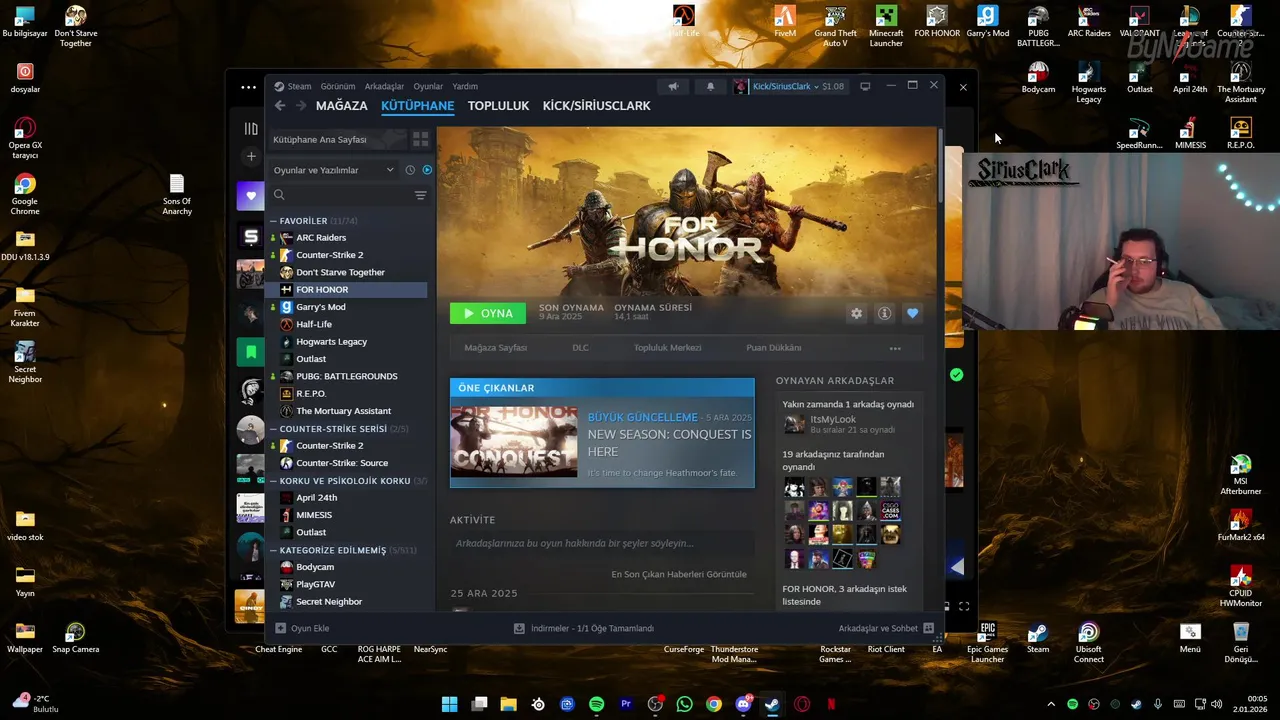Toggle the ready-to-play filter icon
1280x720 pixels.
(427, 170)
